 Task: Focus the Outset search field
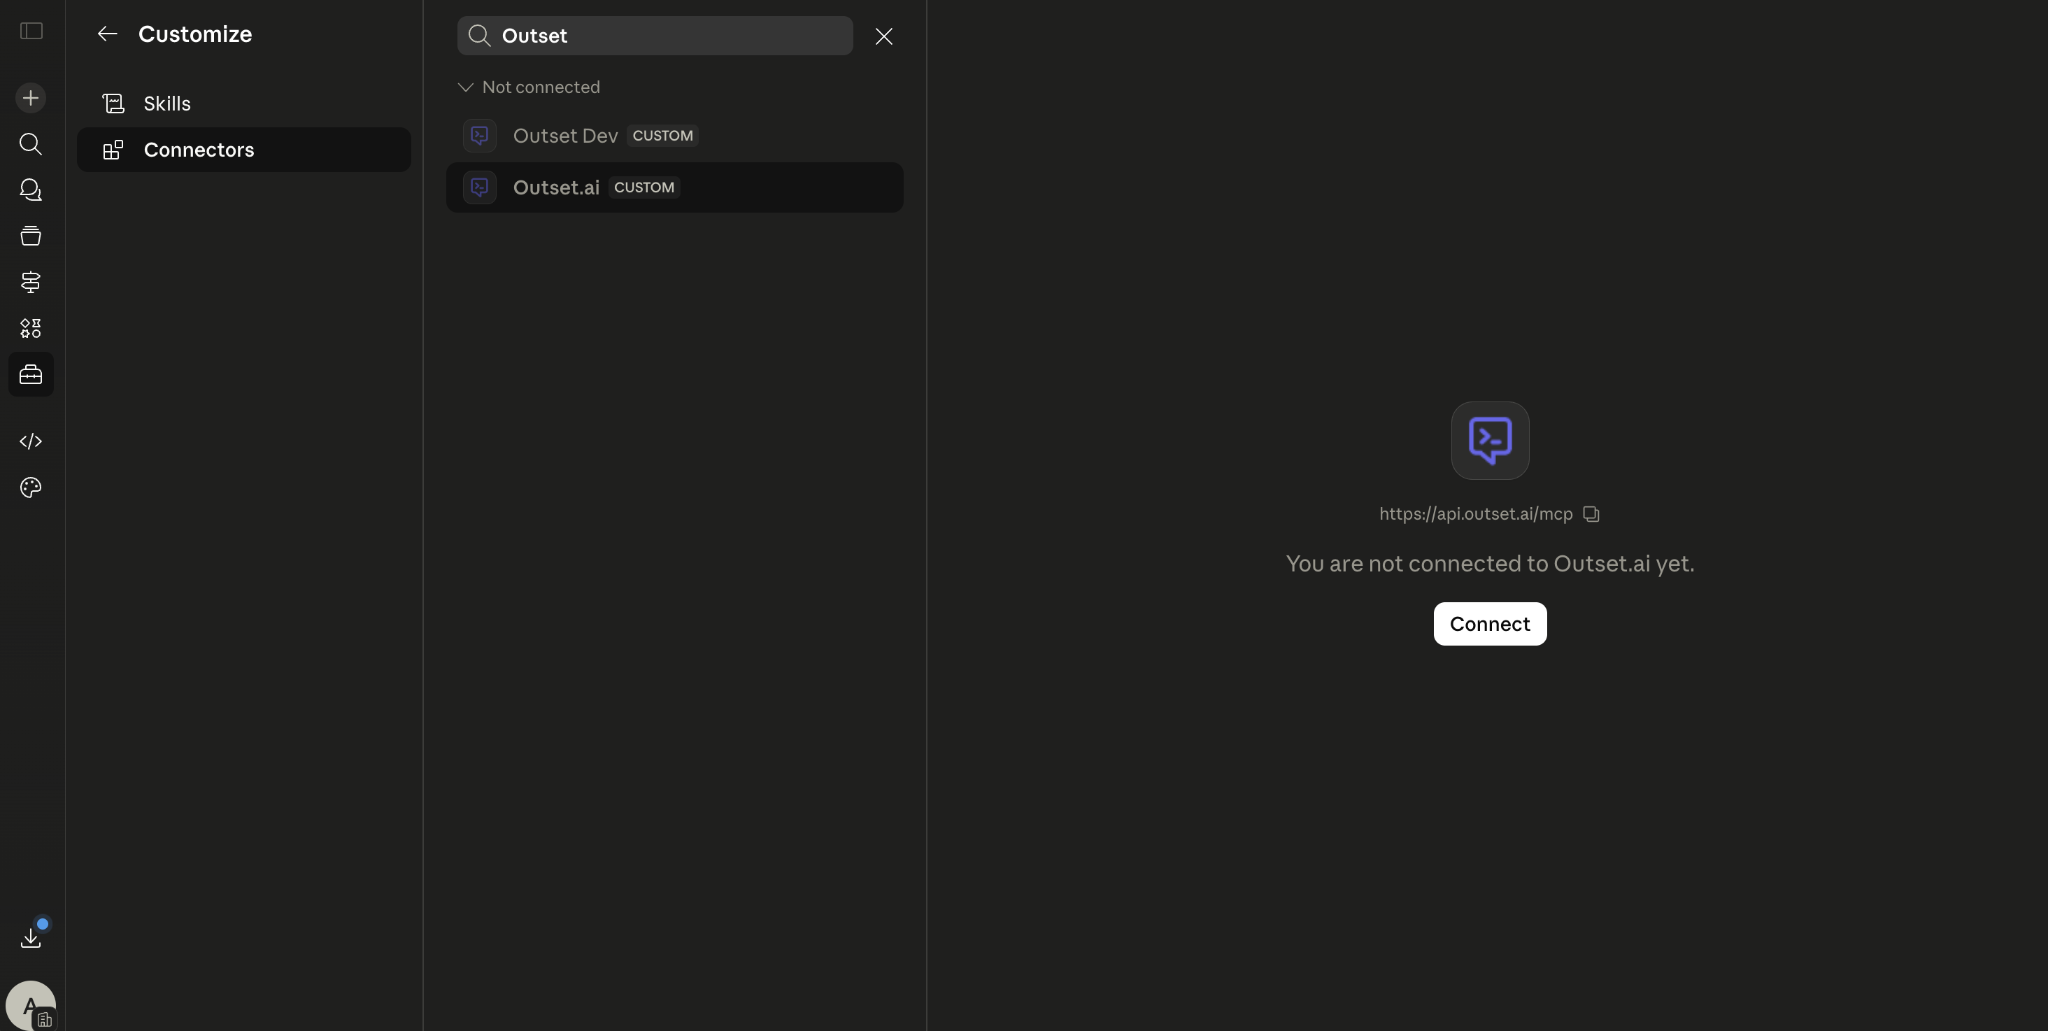coord(655,36)
